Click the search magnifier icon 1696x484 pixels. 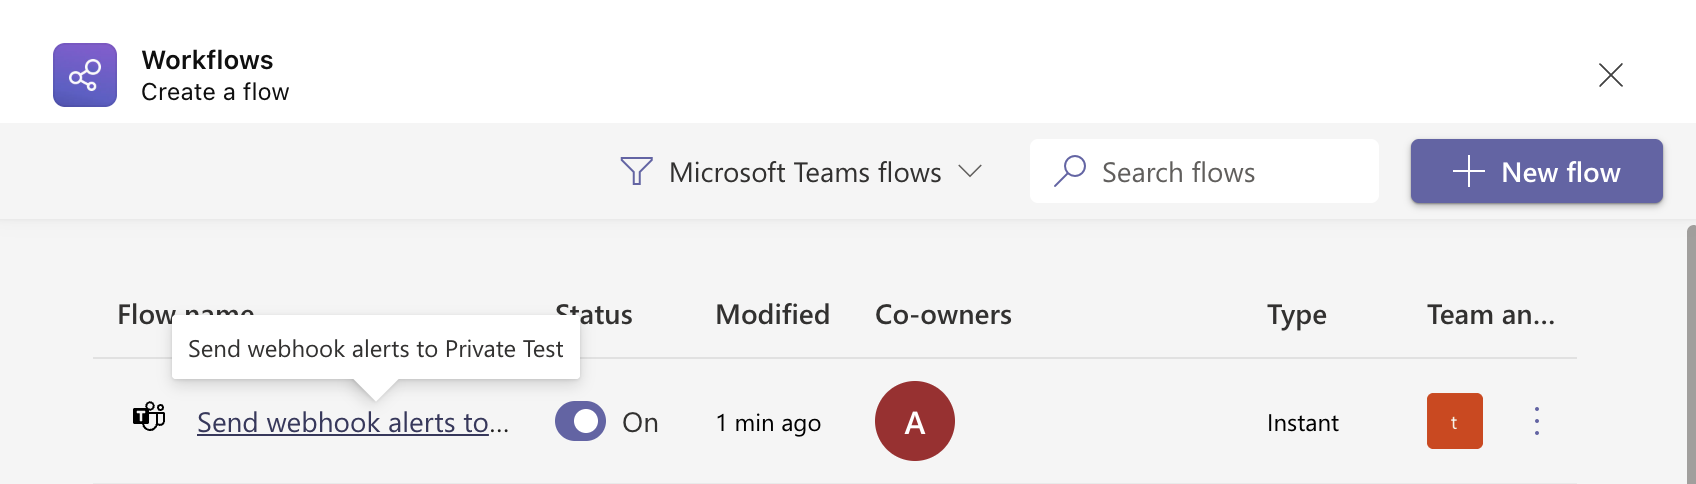1069,171
